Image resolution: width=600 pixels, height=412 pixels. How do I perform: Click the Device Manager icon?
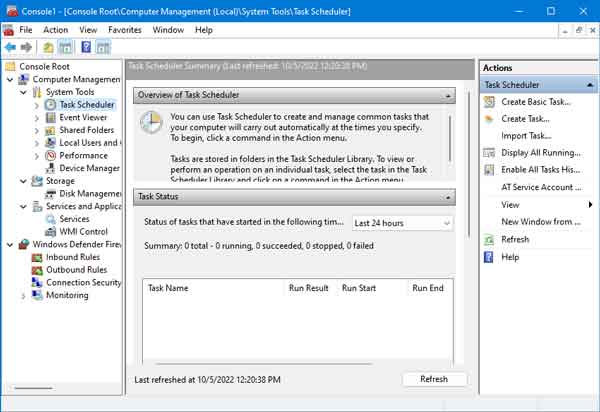click(50, 168)
